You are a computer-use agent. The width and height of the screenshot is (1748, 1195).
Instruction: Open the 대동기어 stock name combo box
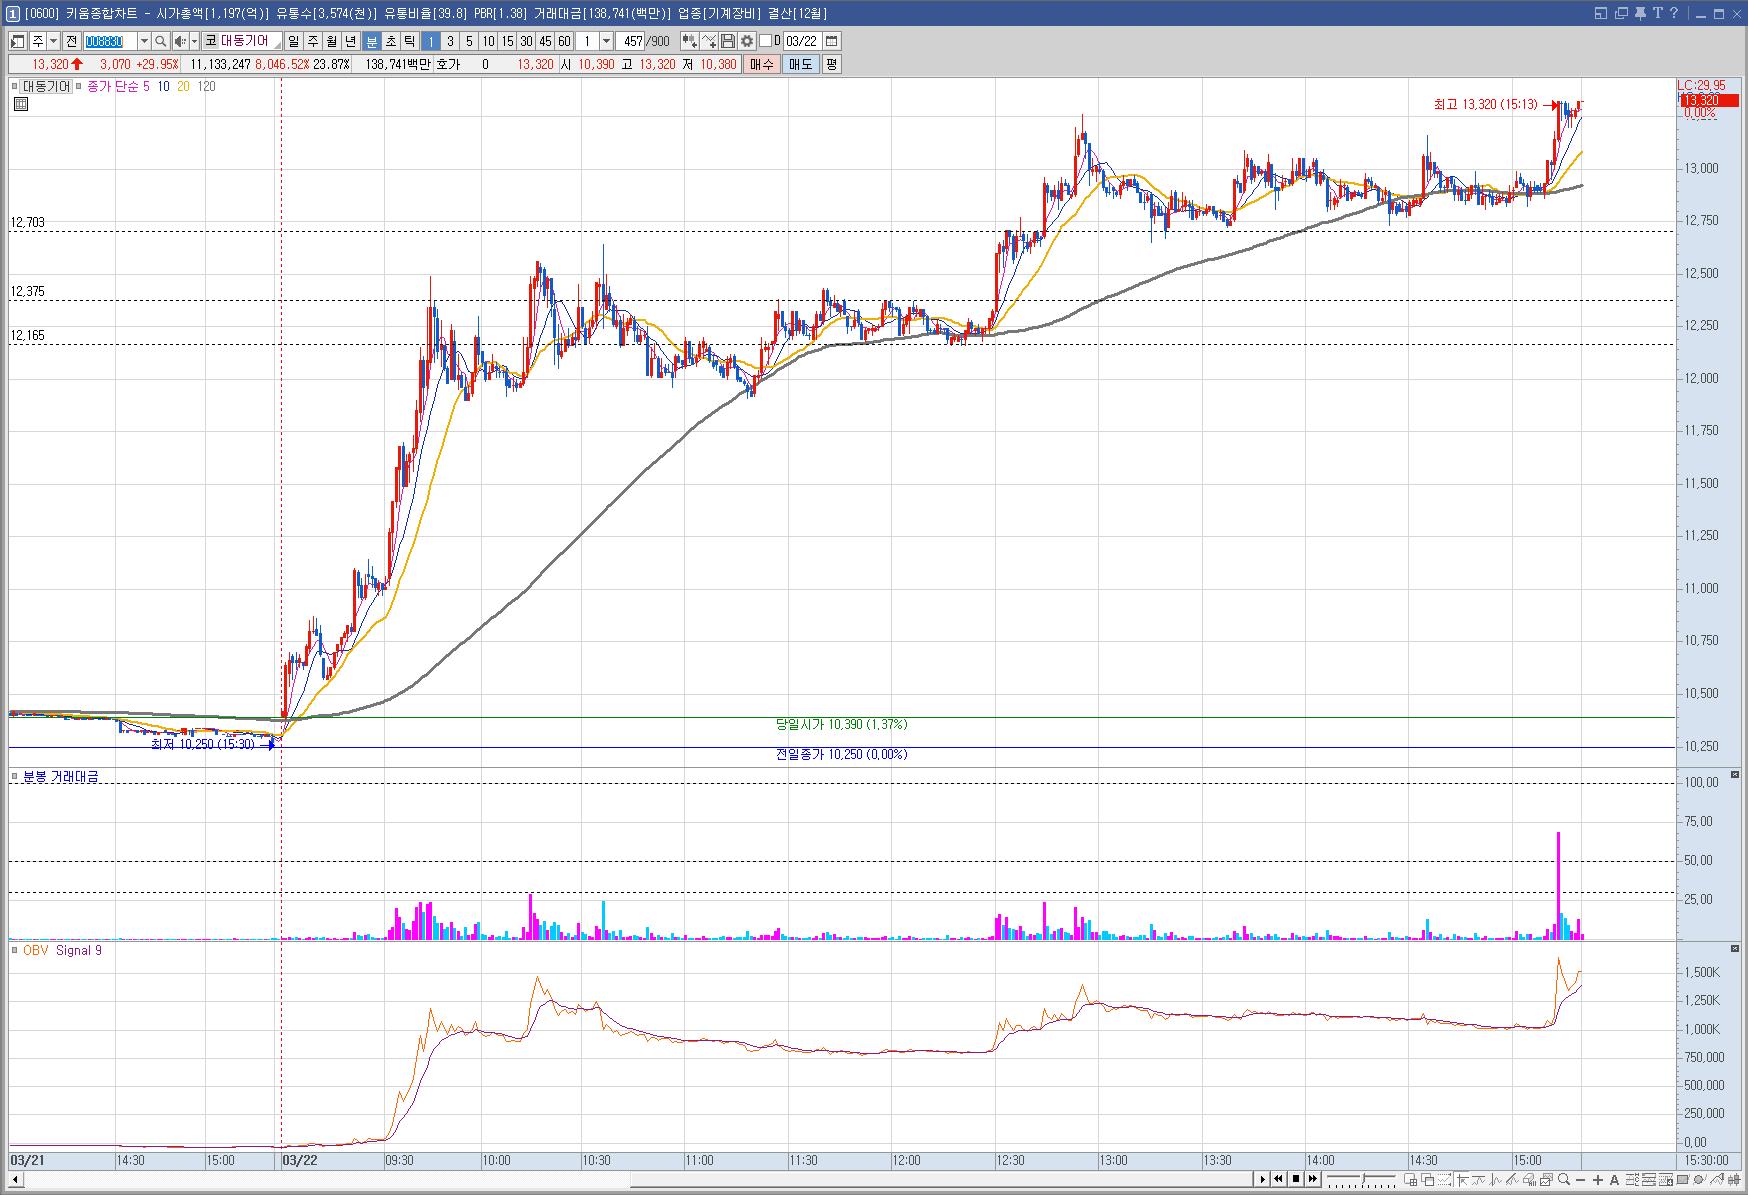tap(242, 41)
